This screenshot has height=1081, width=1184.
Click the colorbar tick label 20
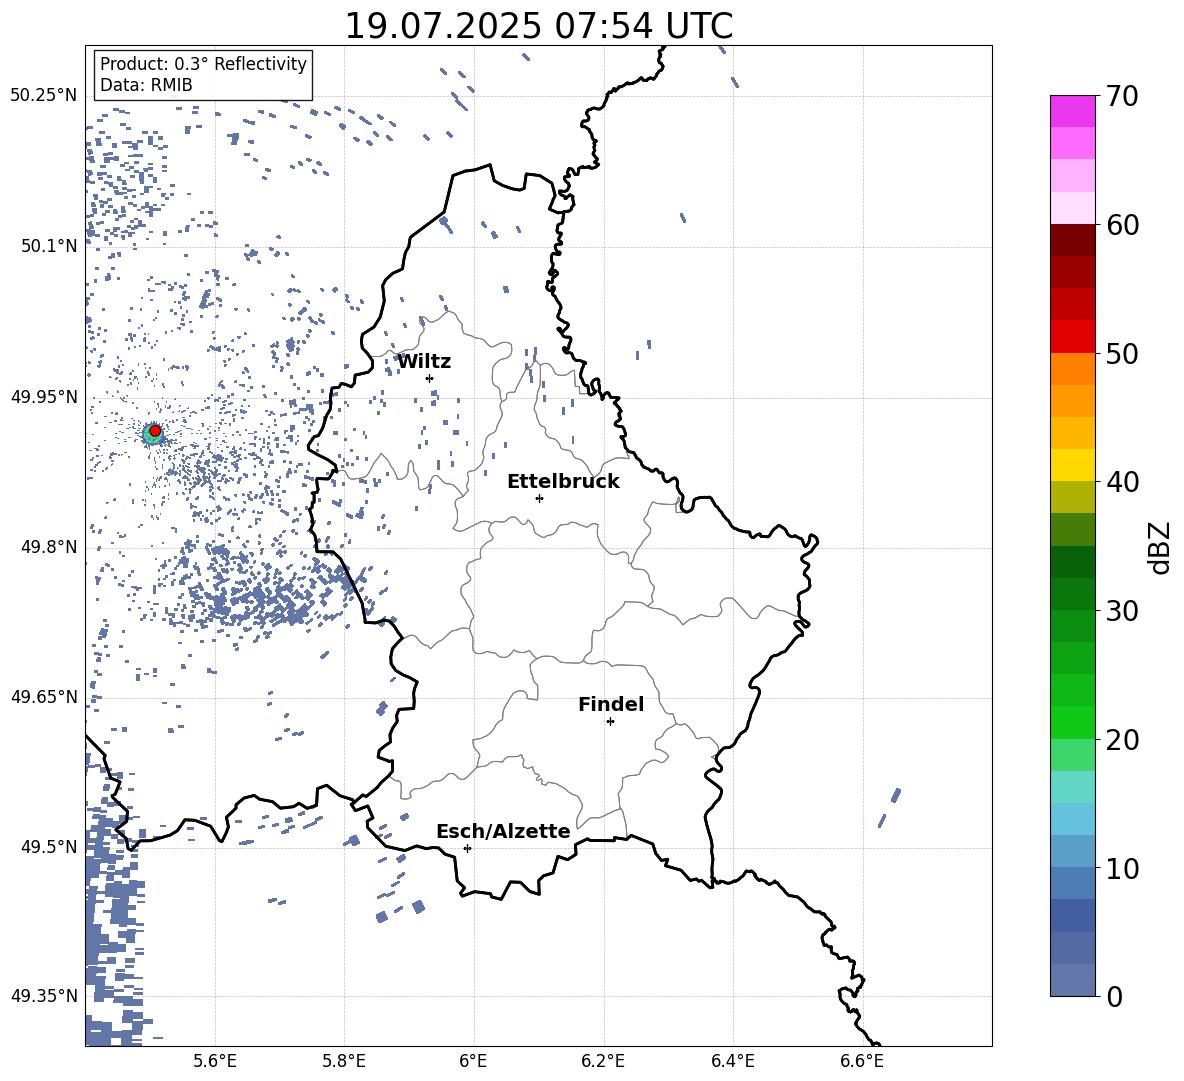point(1122,739)
